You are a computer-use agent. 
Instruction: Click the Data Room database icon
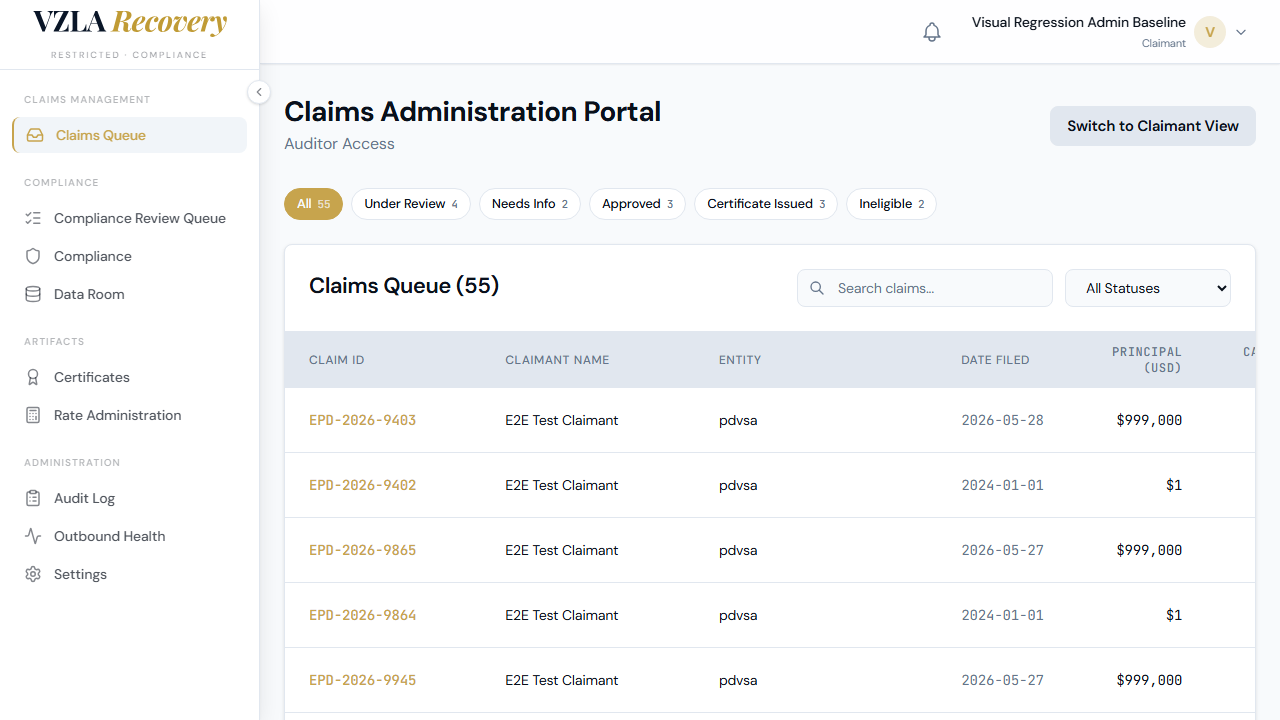click(33, 294)
